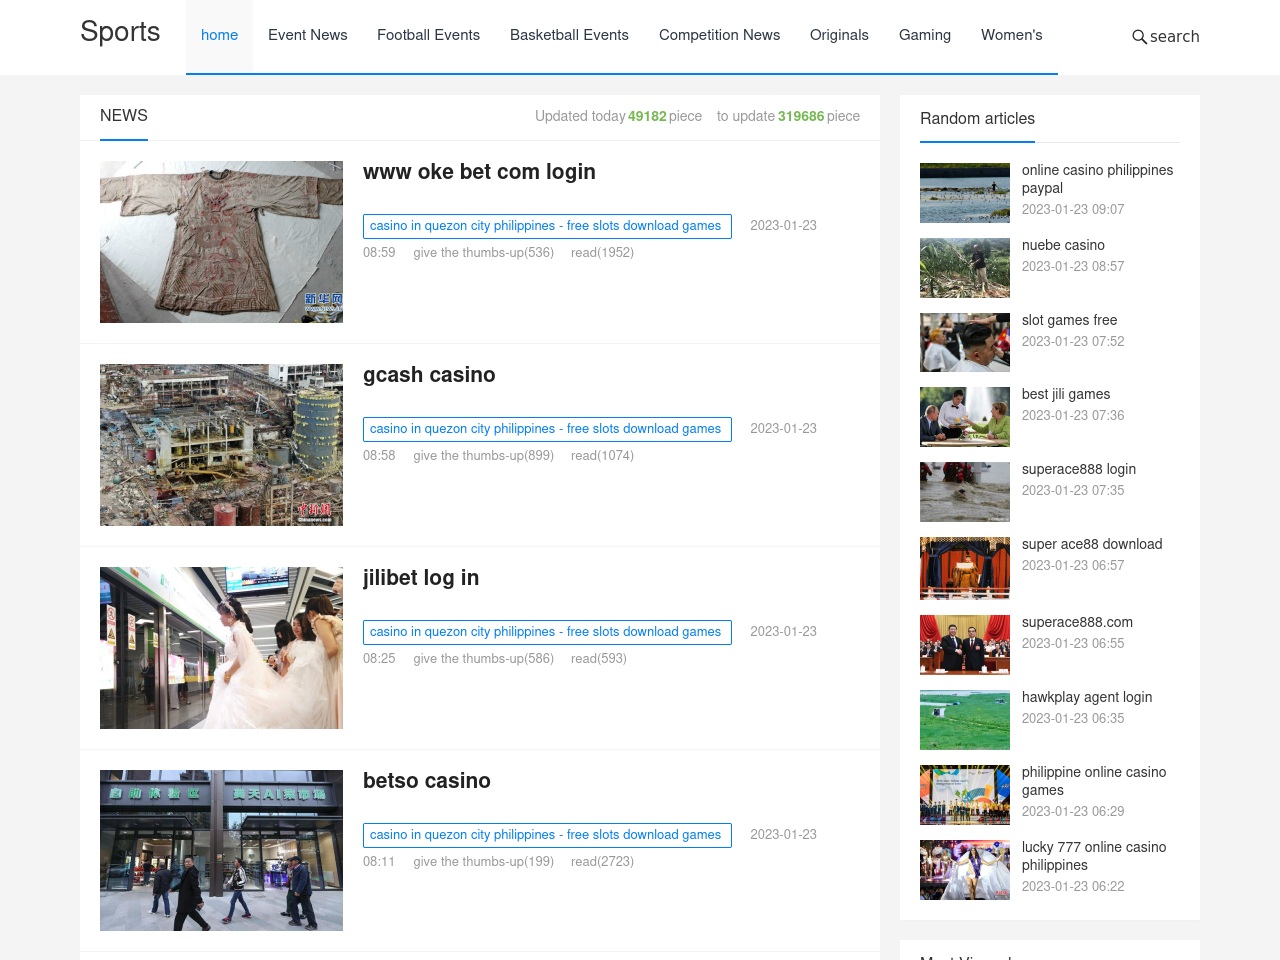The image size is (1280, 960).
Task: Click thumbnail beside 'super ace88 download'
Action: coord(965,567)
